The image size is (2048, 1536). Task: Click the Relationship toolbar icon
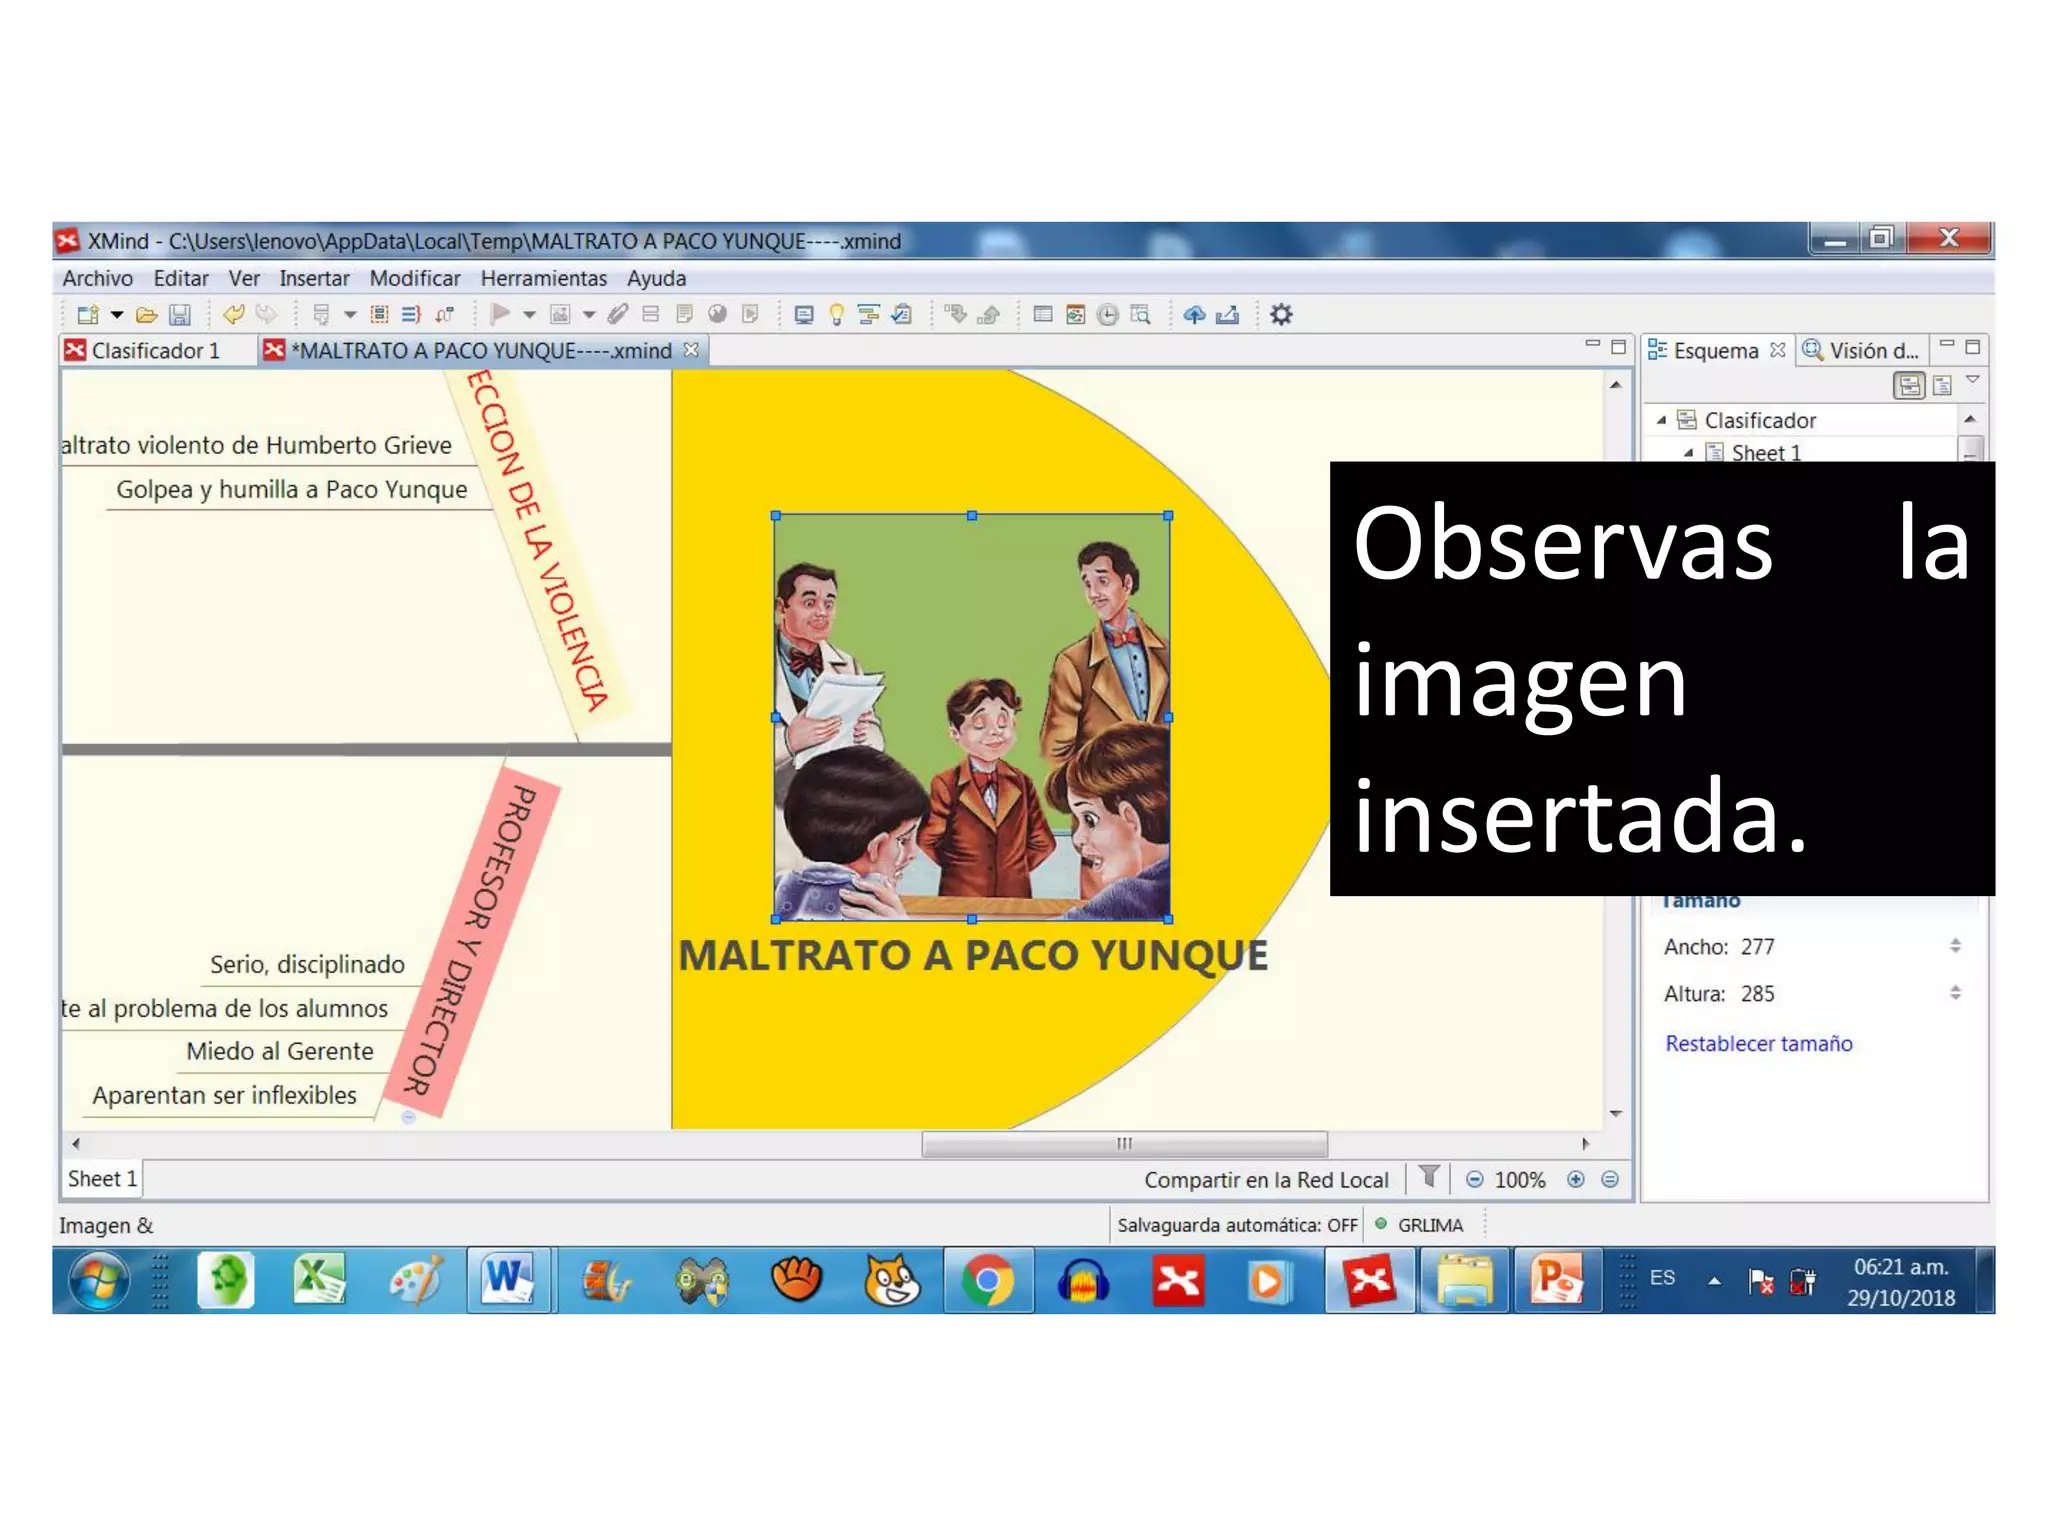point(444,315)
